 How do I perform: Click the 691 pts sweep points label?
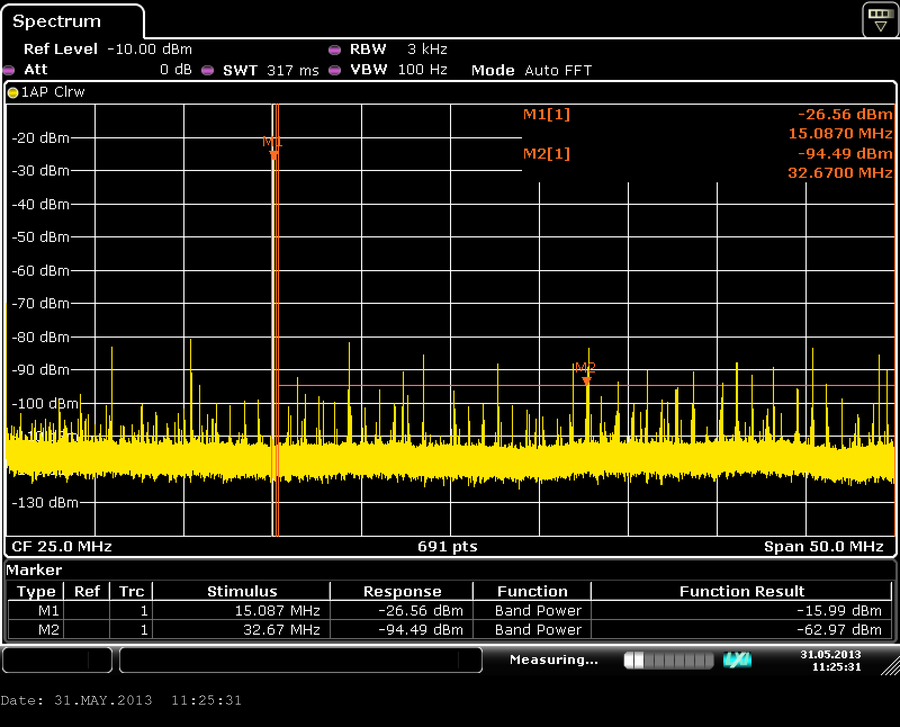447,546
